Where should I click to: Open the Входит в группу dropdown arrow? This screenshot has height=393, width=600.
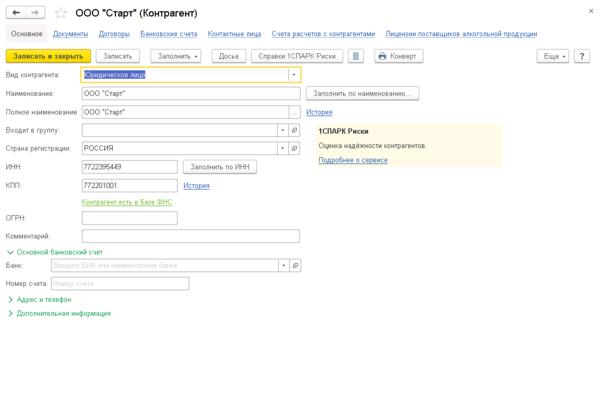click(x=283, y=130)
